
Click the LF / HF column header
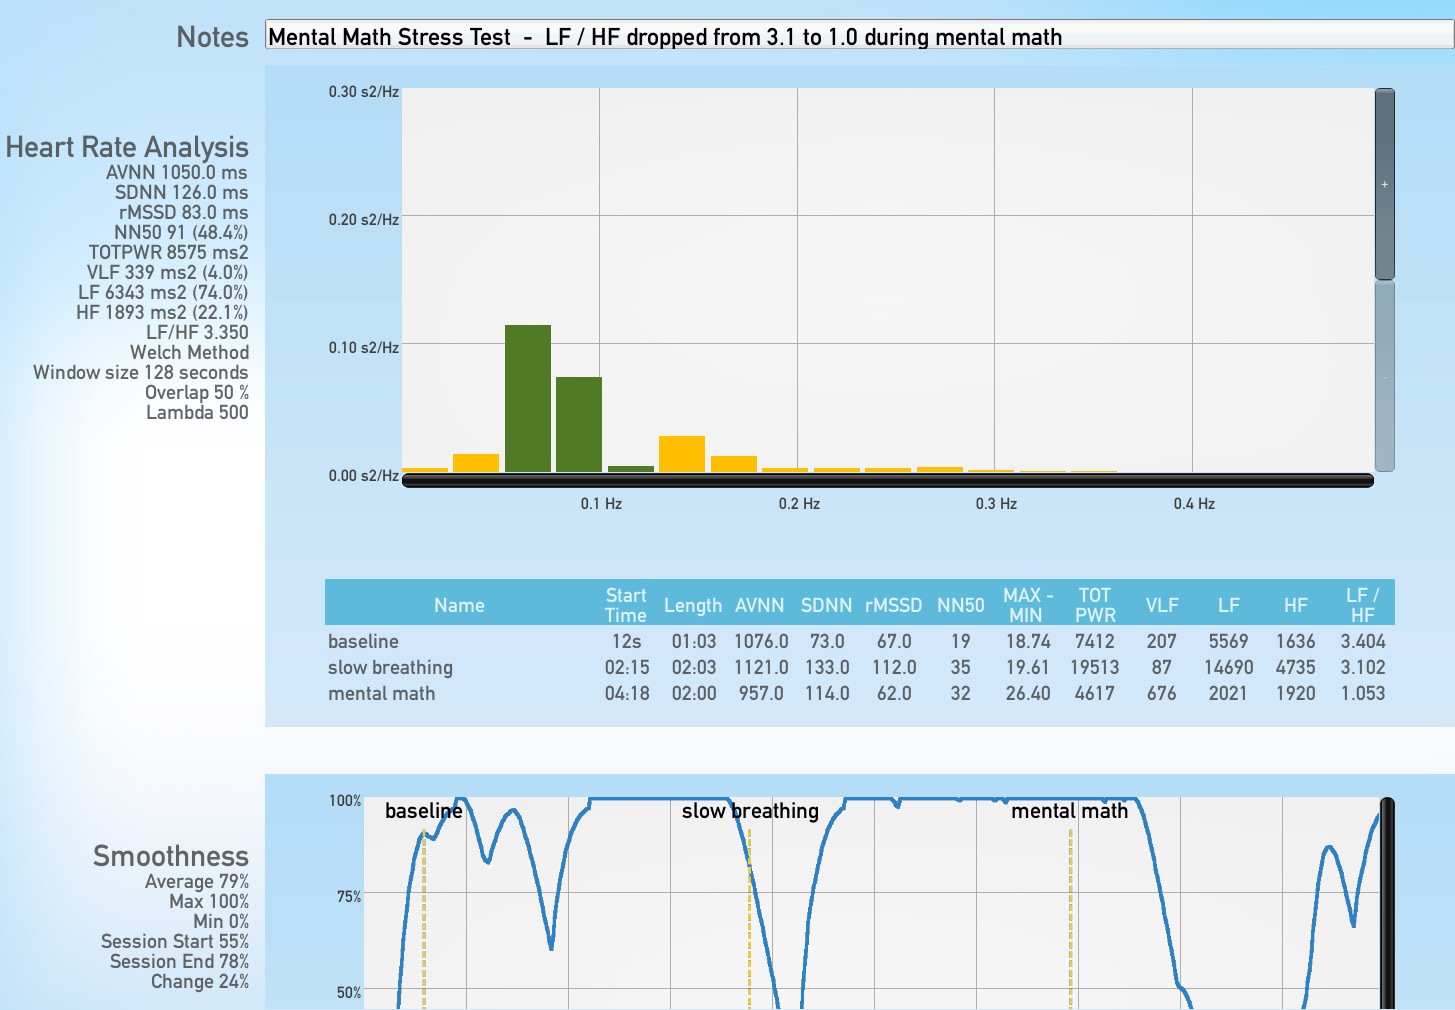point(1362,604)
